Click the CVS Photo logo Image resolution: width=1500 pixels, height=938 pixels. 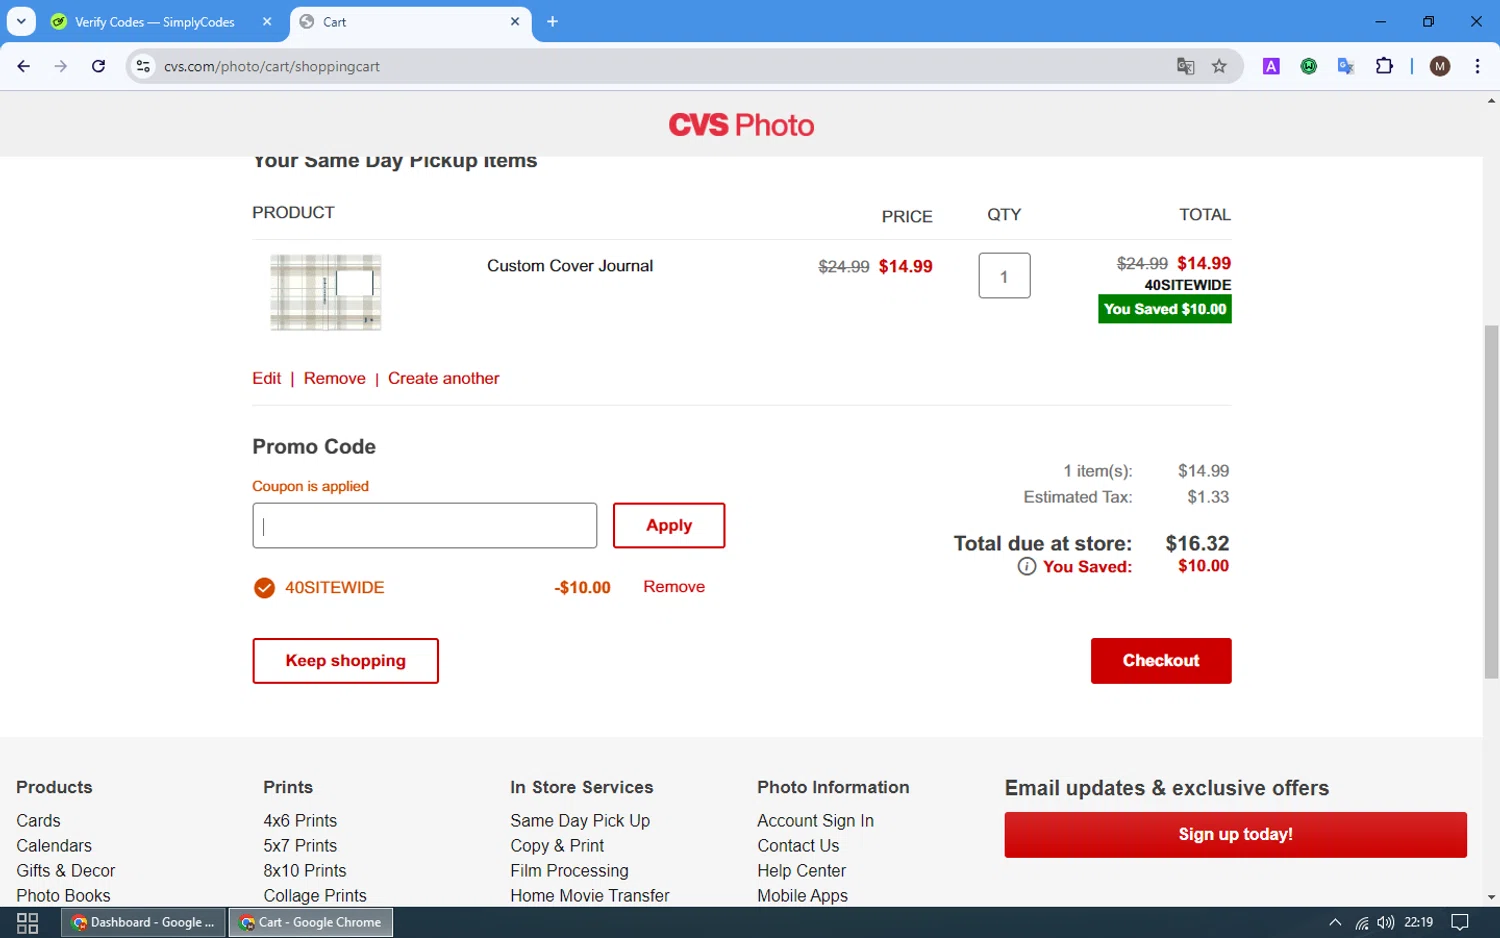tap(741, 125)
